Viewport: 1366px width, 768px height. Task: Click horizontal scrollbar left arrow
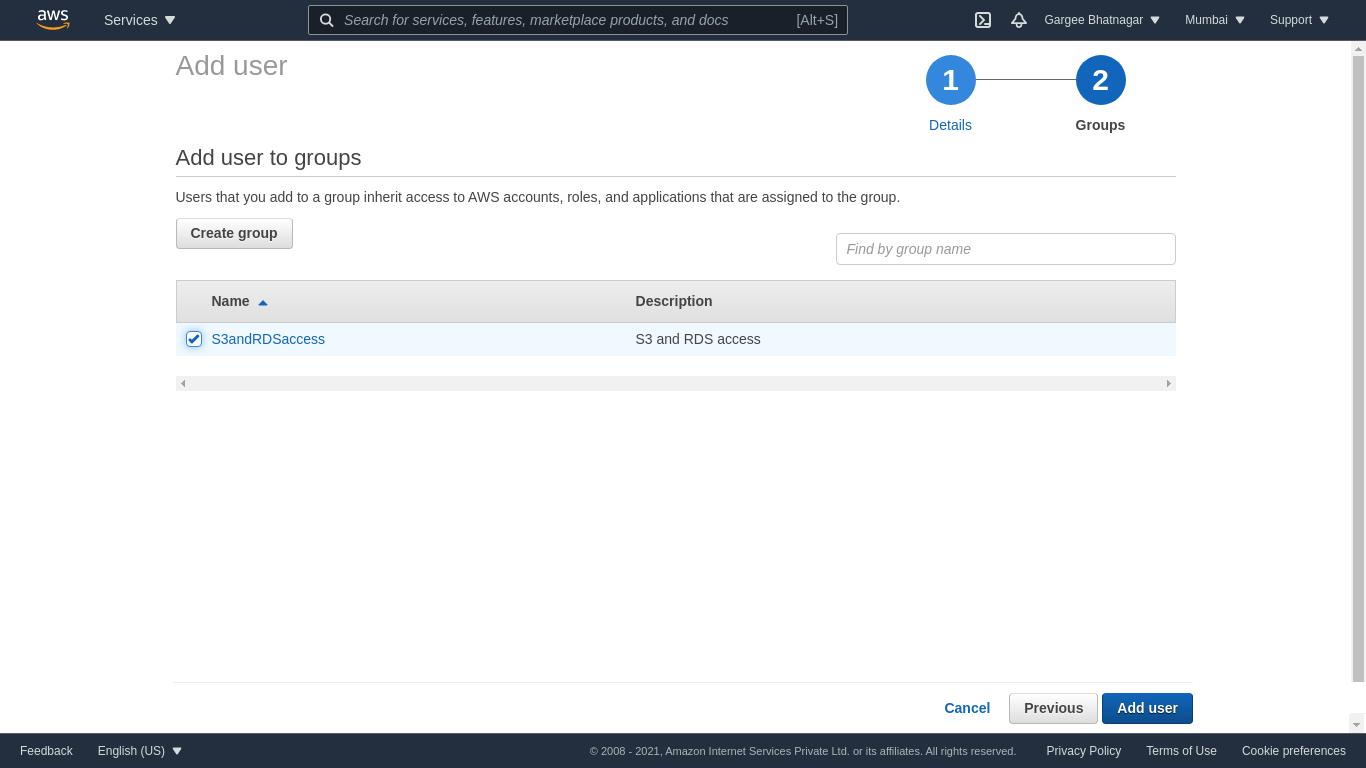183,383
